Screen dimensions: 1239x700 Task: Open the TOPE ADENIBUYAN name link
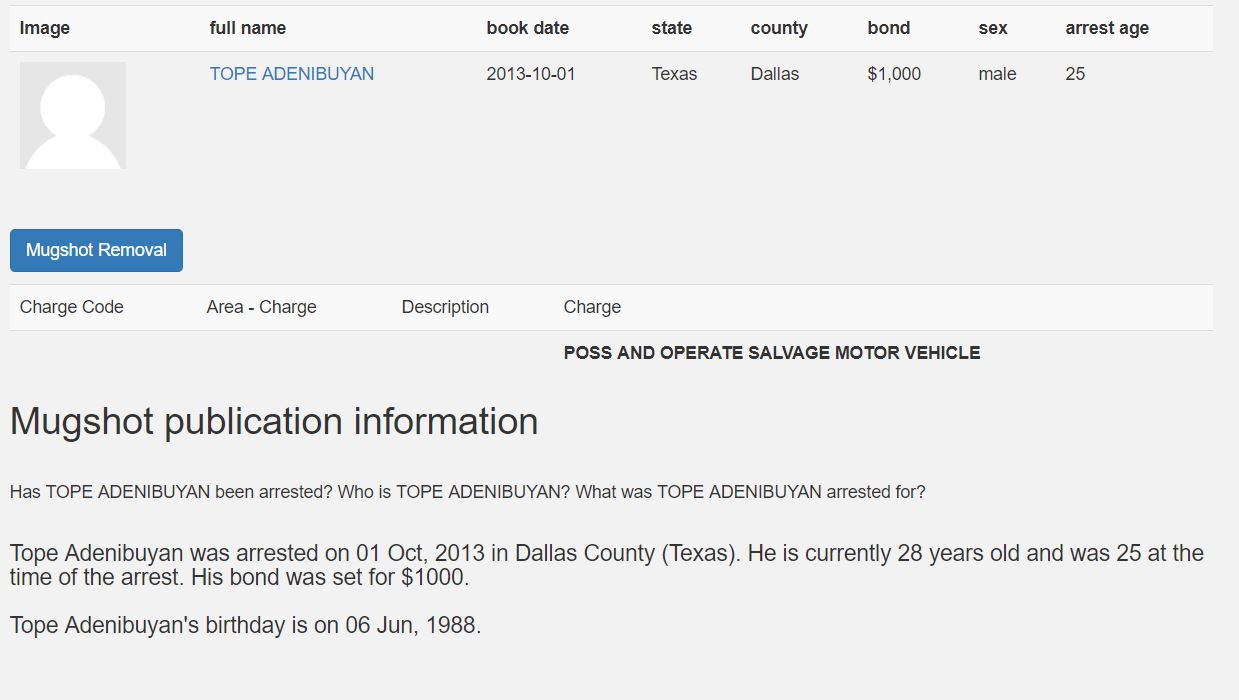291,74
